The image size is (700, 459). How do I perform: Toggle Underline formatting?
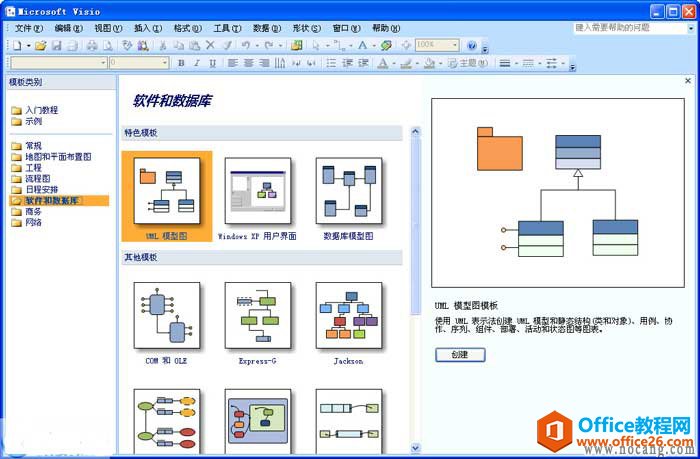[212, 63]
